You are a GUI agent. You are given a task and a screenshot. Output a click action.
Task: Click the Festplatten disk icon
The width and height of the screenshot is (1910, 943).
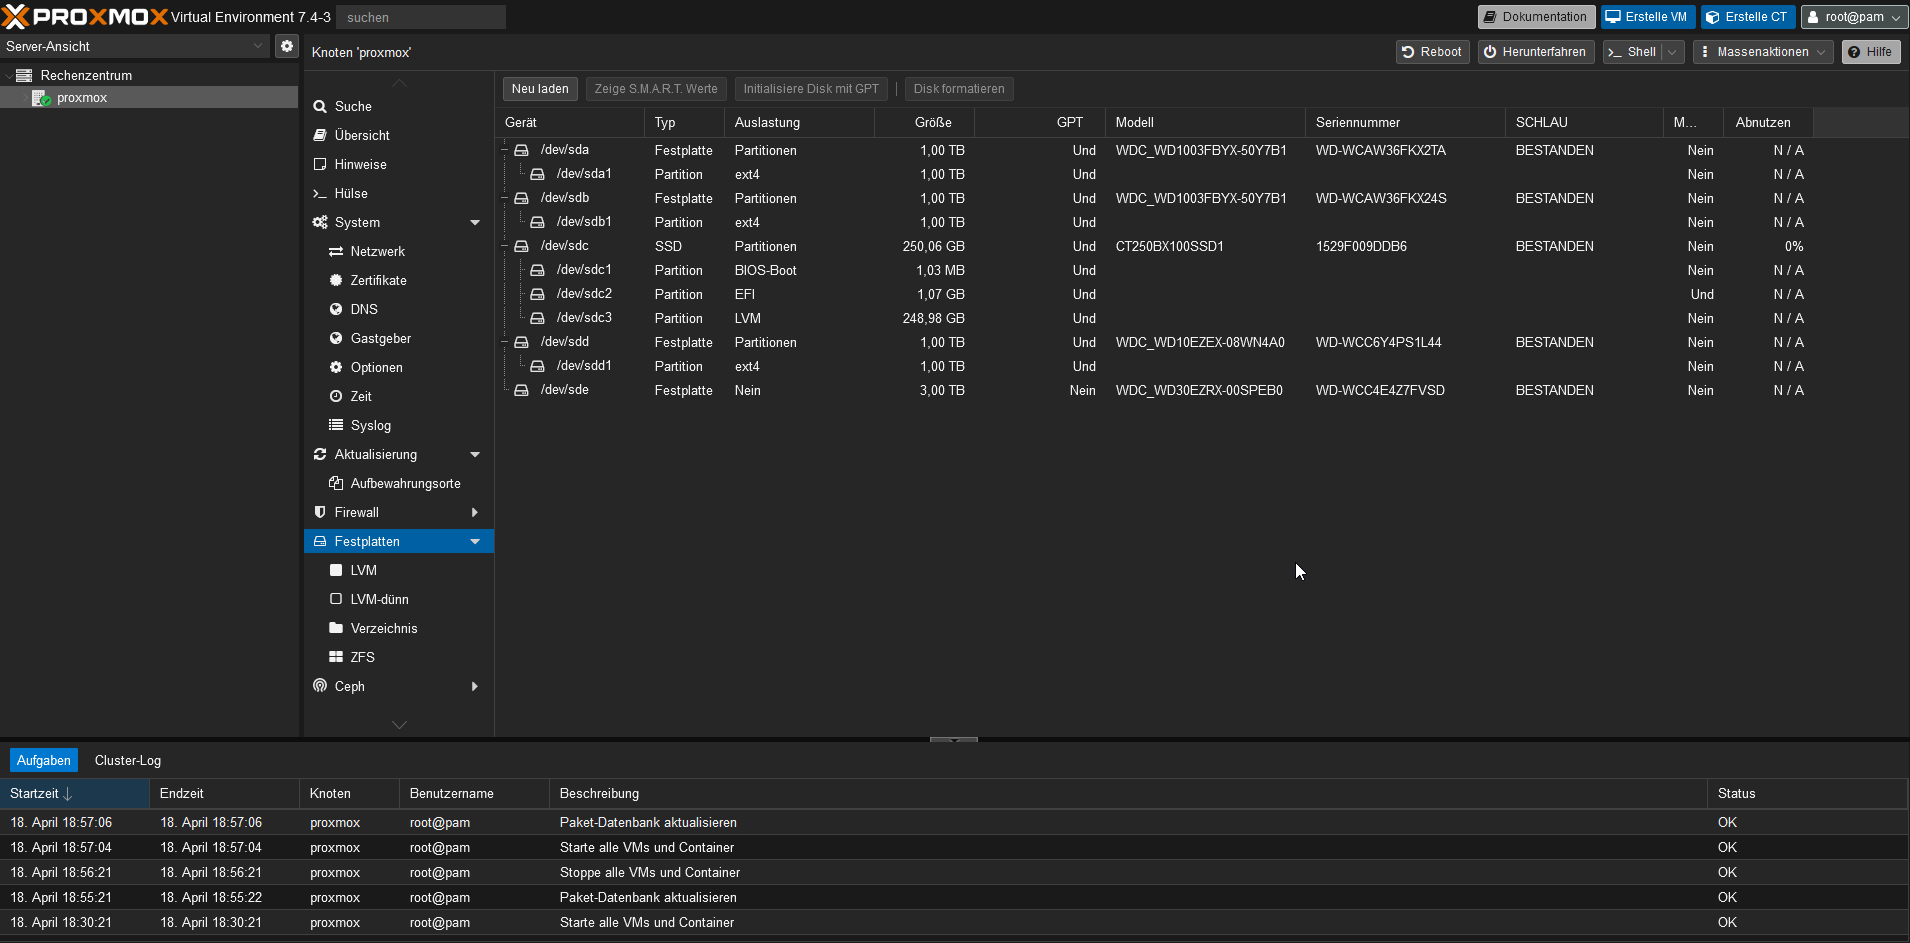click(x=320, y=541)
